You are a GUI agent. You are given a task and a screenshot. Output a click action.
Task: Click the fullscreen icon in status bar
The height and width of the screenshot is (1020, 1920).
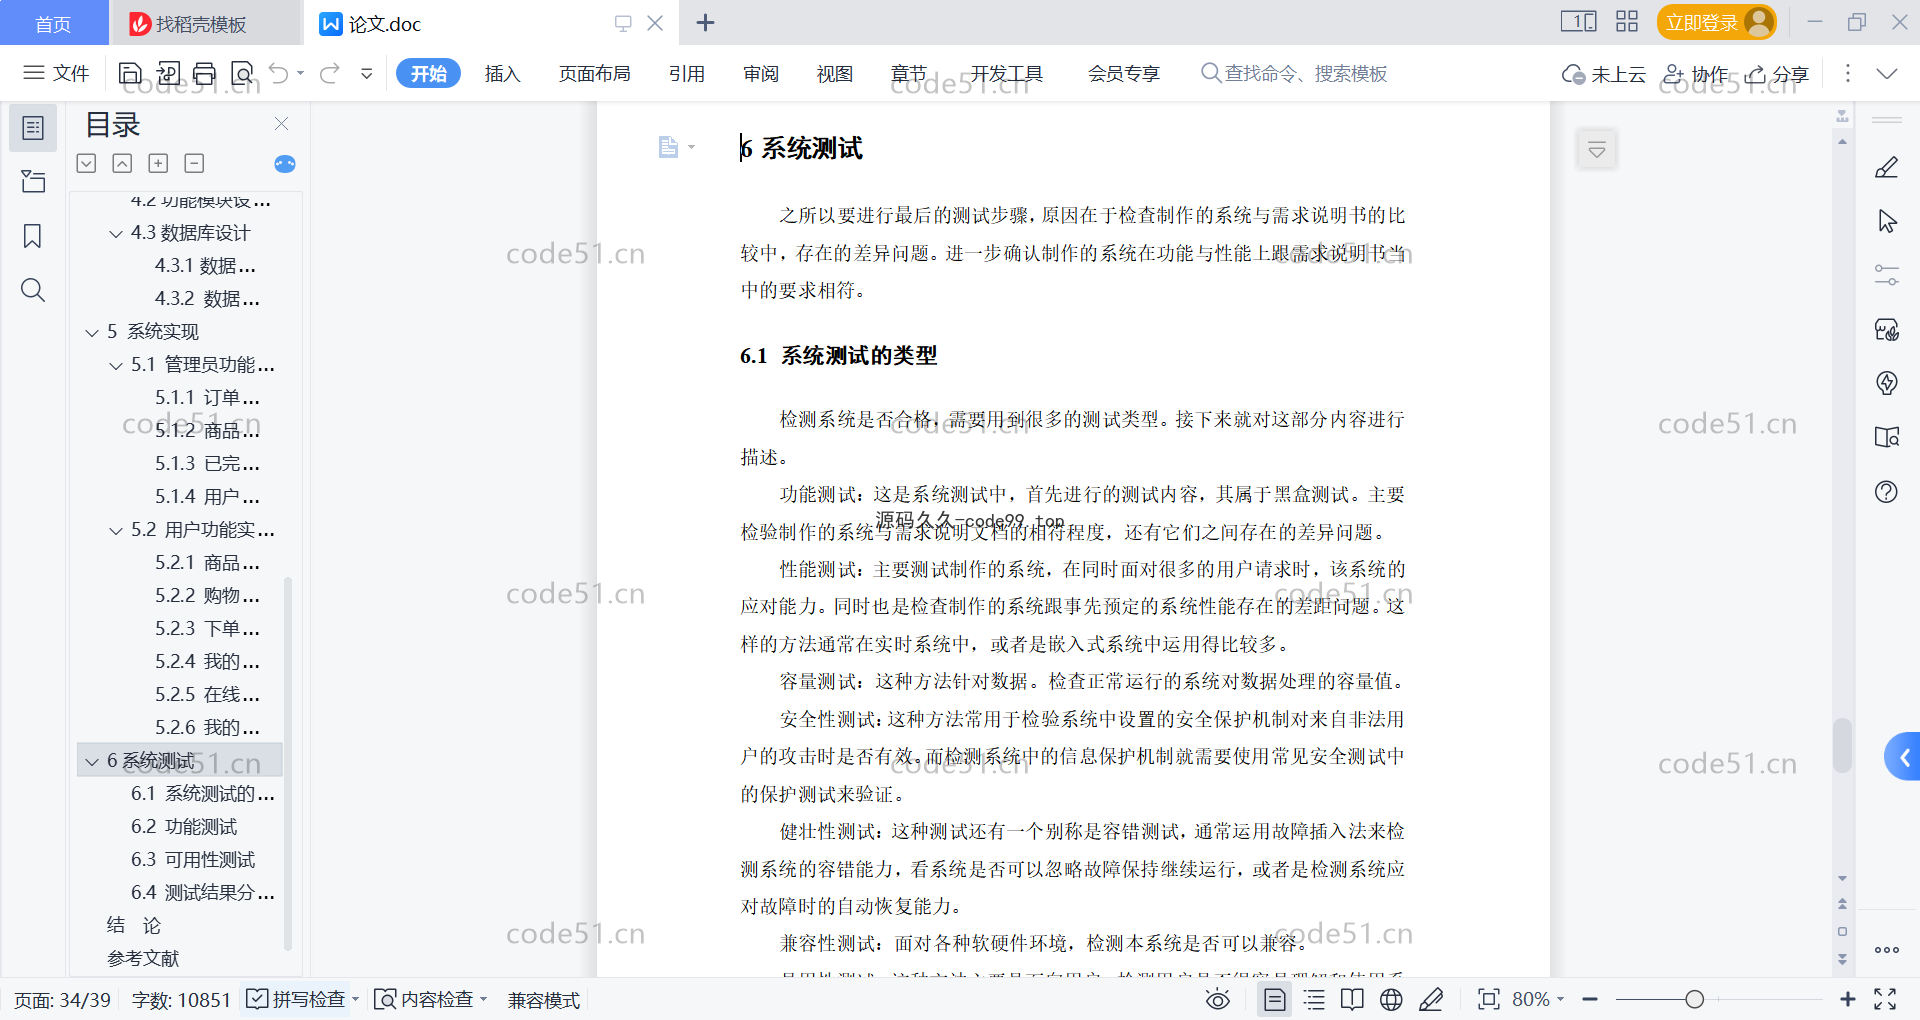tap(1886, 999)
